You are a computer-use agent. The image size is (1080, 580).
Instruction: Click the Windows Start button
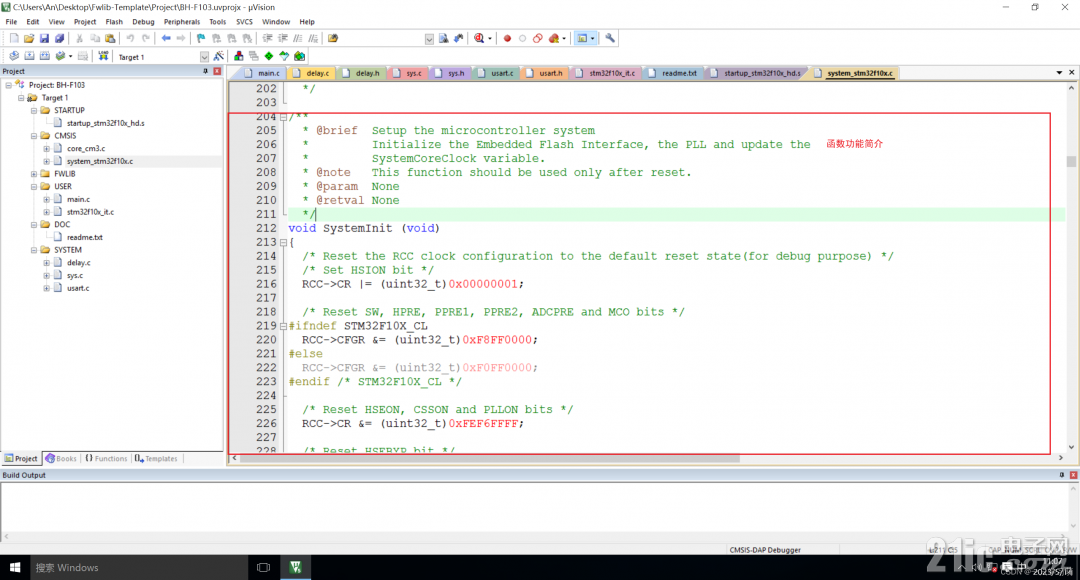[x=14, y=568]
